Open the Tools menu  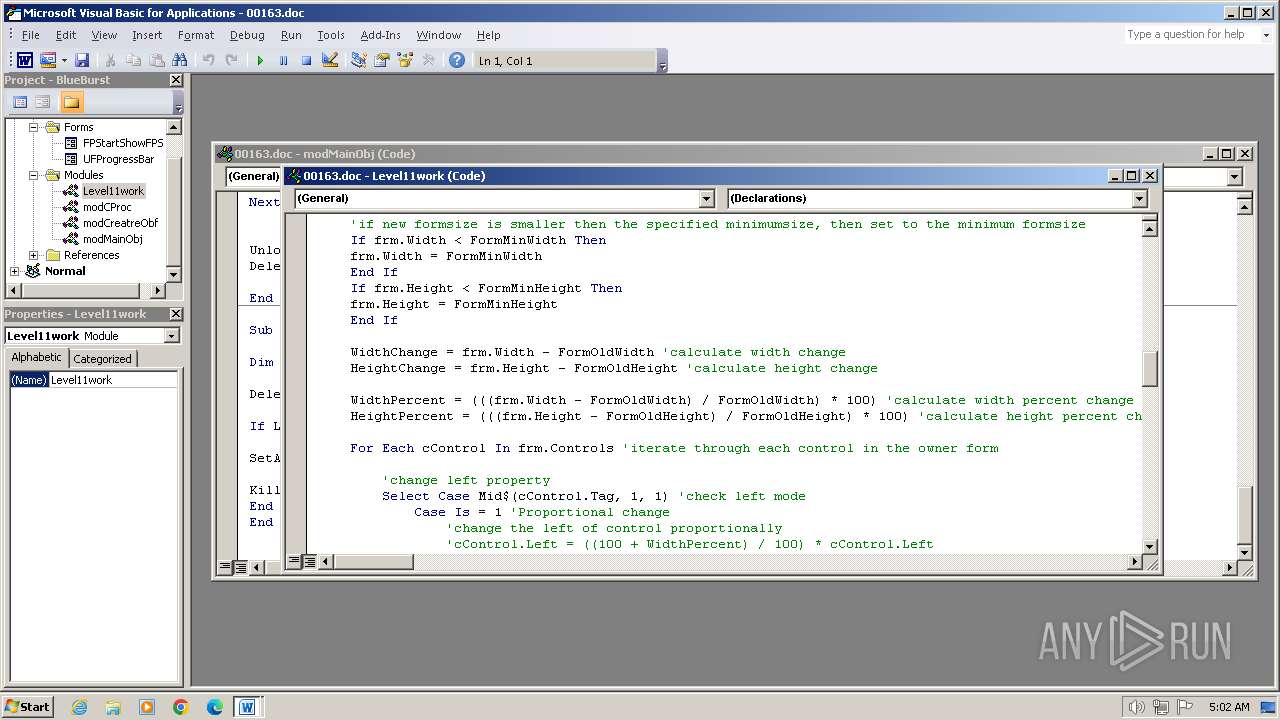(x=331, y=35)
